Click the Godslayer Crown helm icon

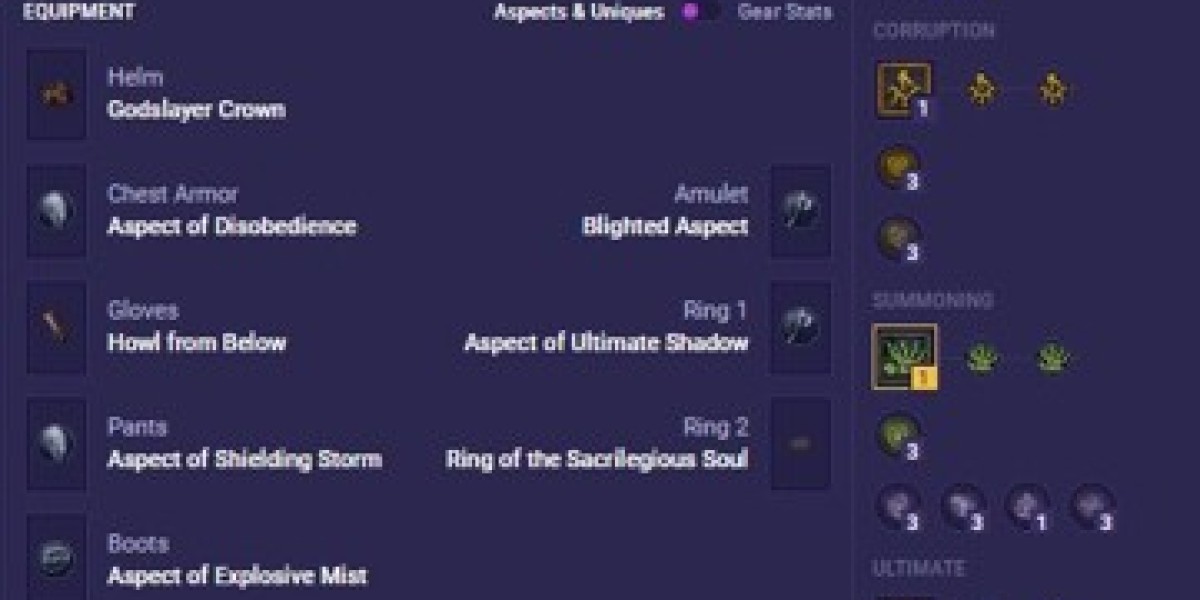coord(56,94)
